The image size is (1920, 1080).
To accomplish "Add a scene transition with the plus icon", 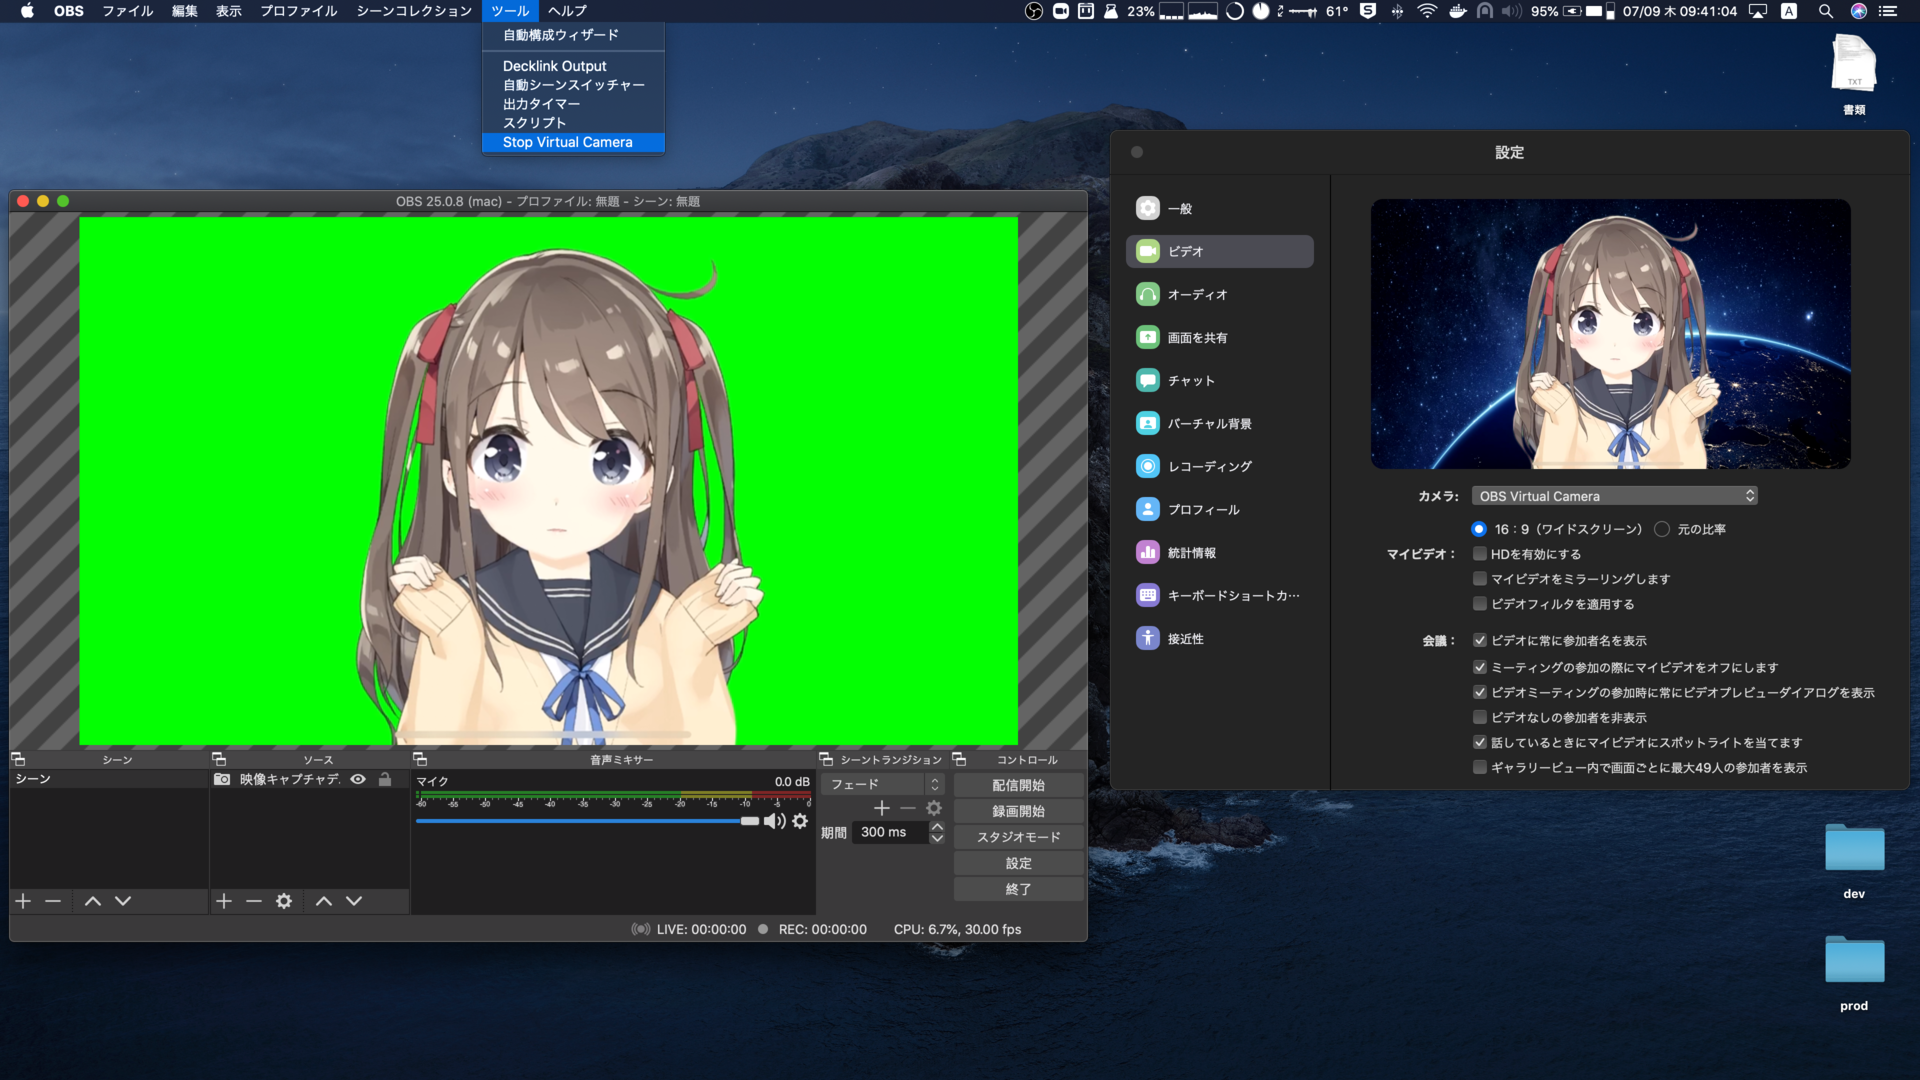I will [x=882, y=808].
